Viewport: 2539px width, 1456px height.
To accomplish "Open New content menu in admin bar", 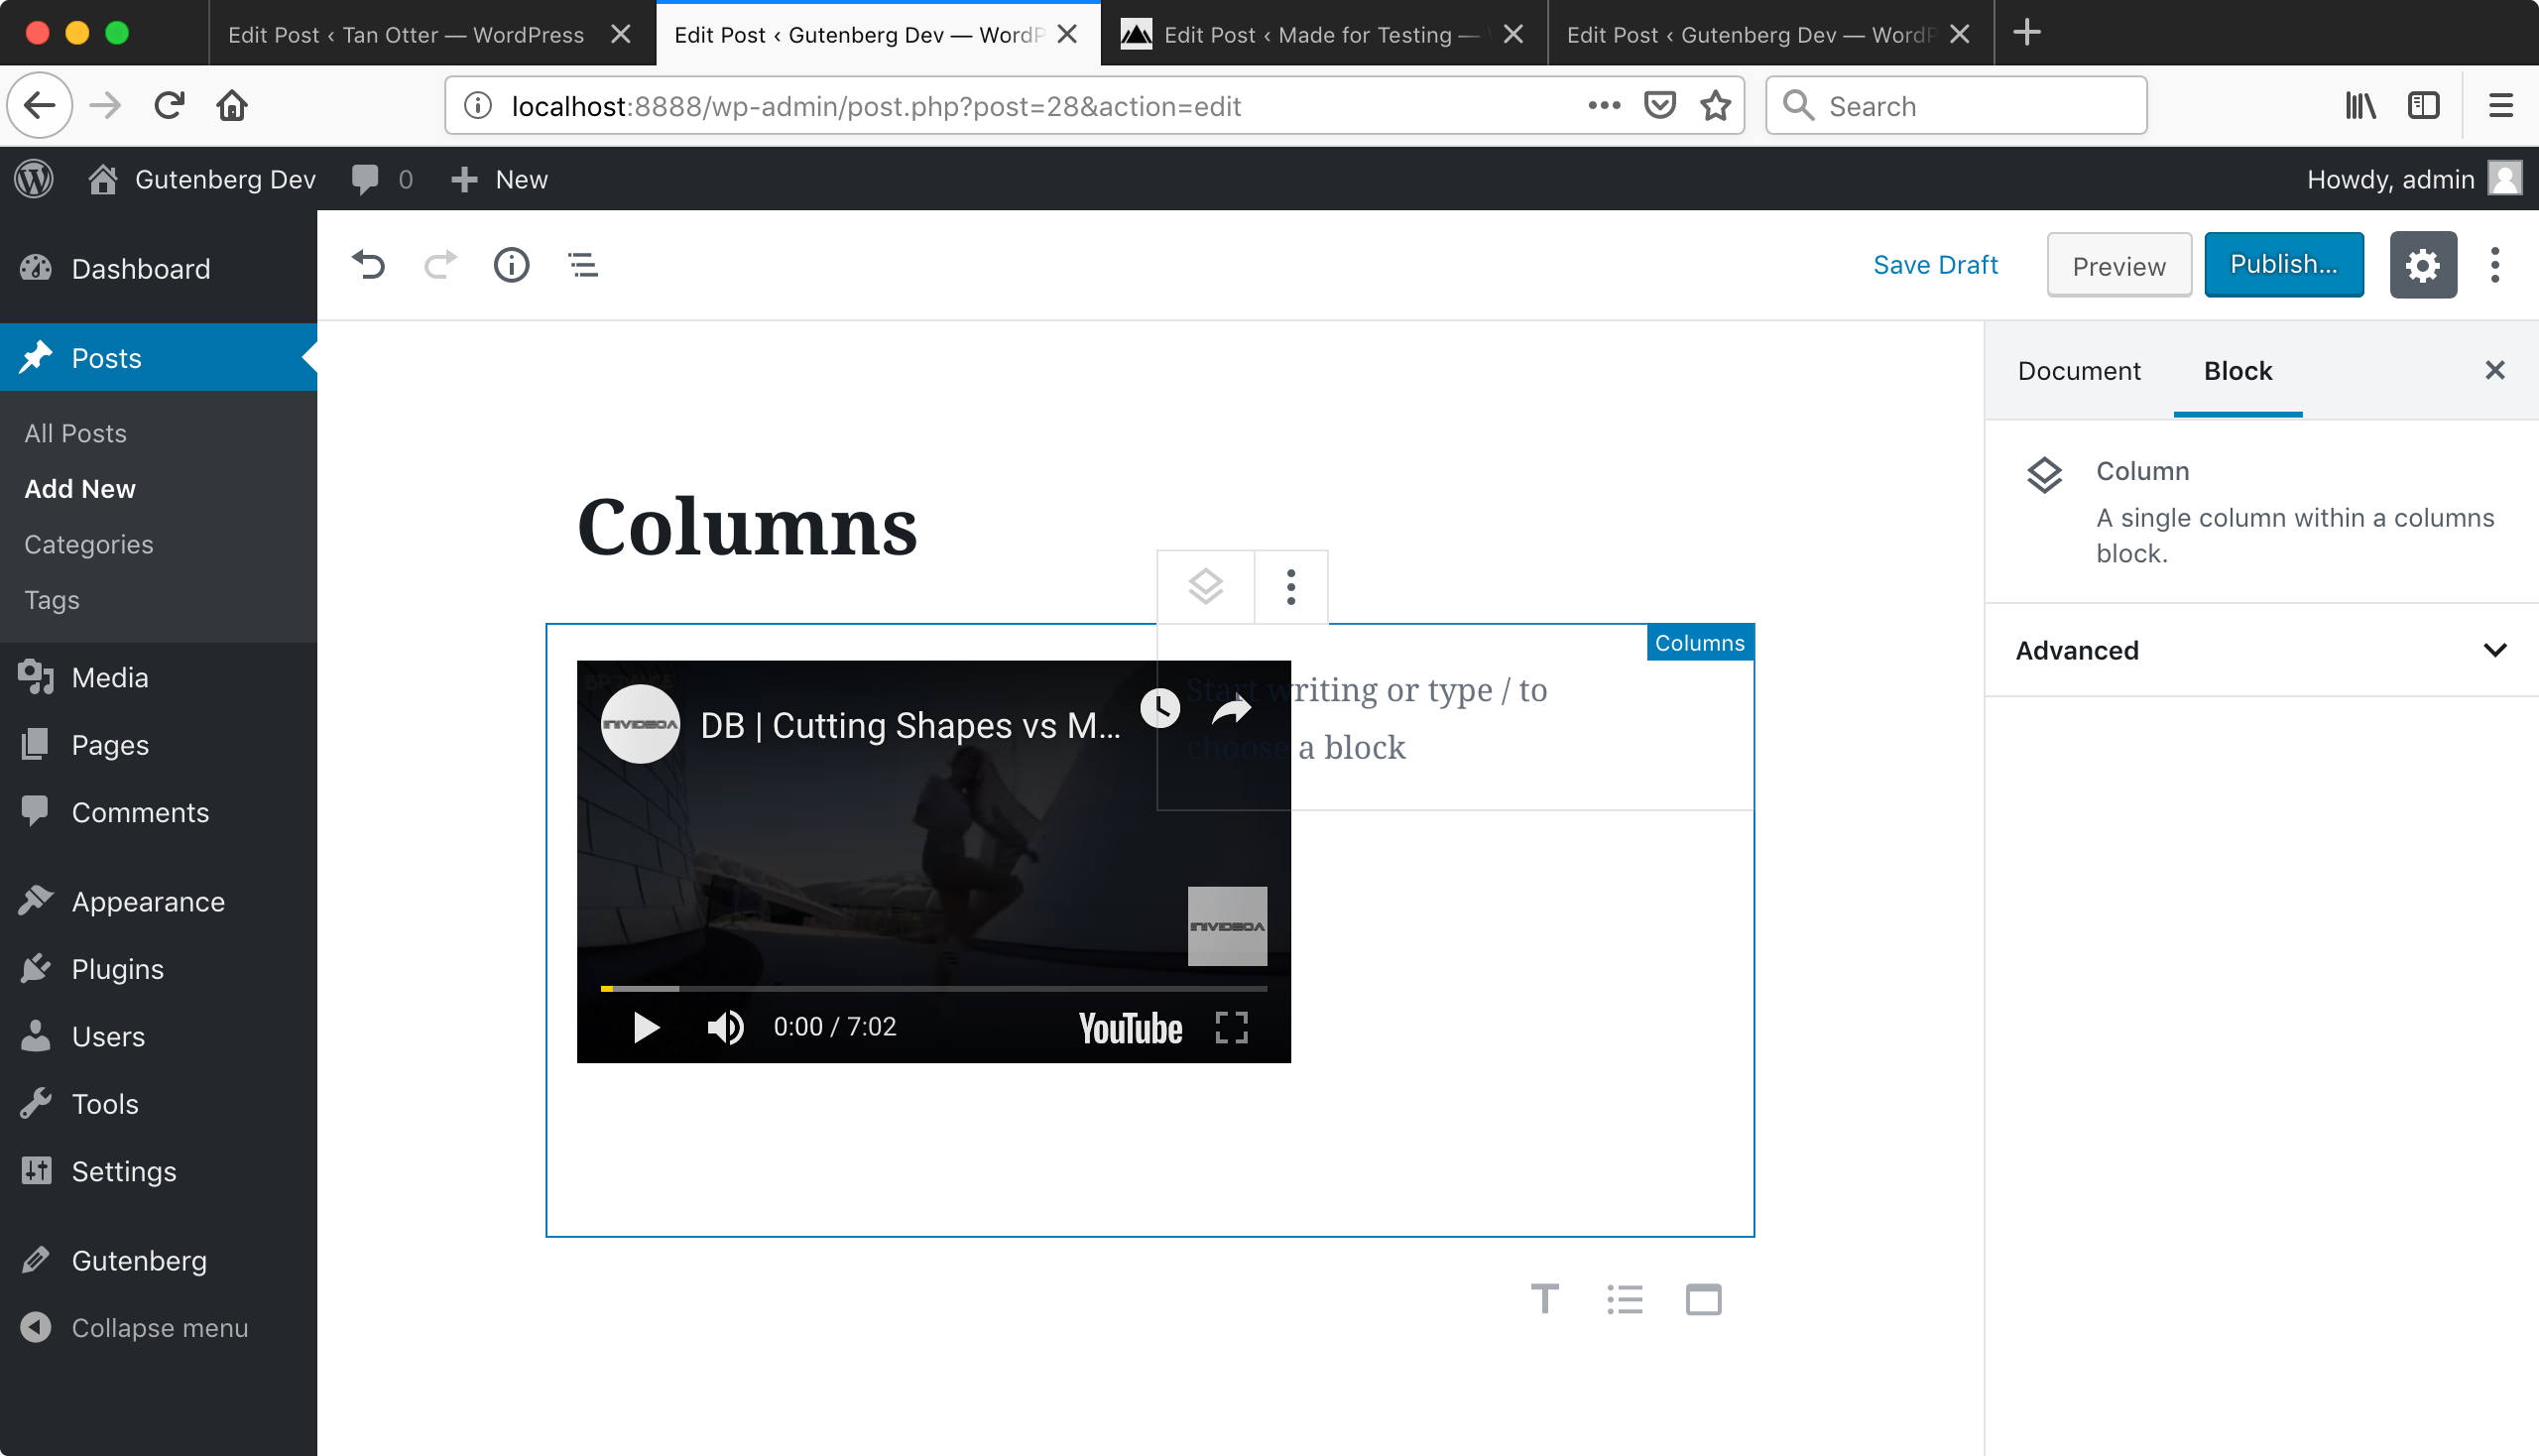I will (x=499, y=179).
